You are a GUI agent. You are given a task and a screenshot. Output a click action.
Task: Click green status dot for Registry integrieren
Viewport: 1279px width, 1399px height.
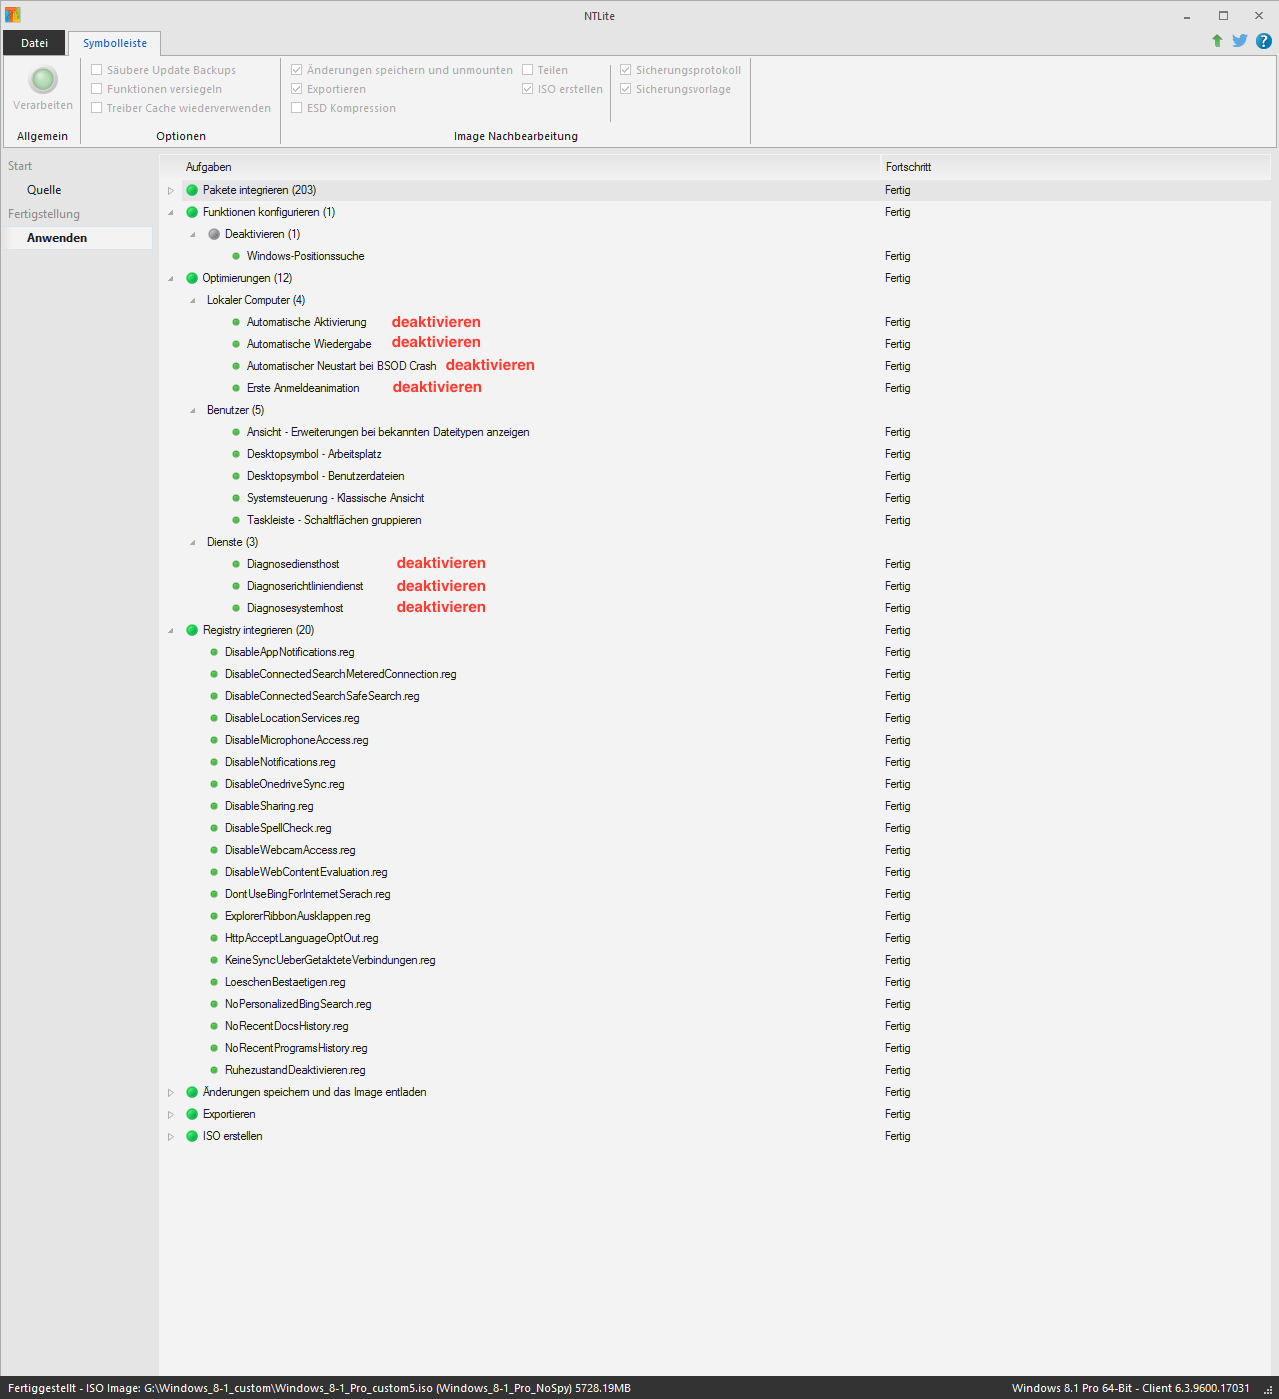[192, 630]
